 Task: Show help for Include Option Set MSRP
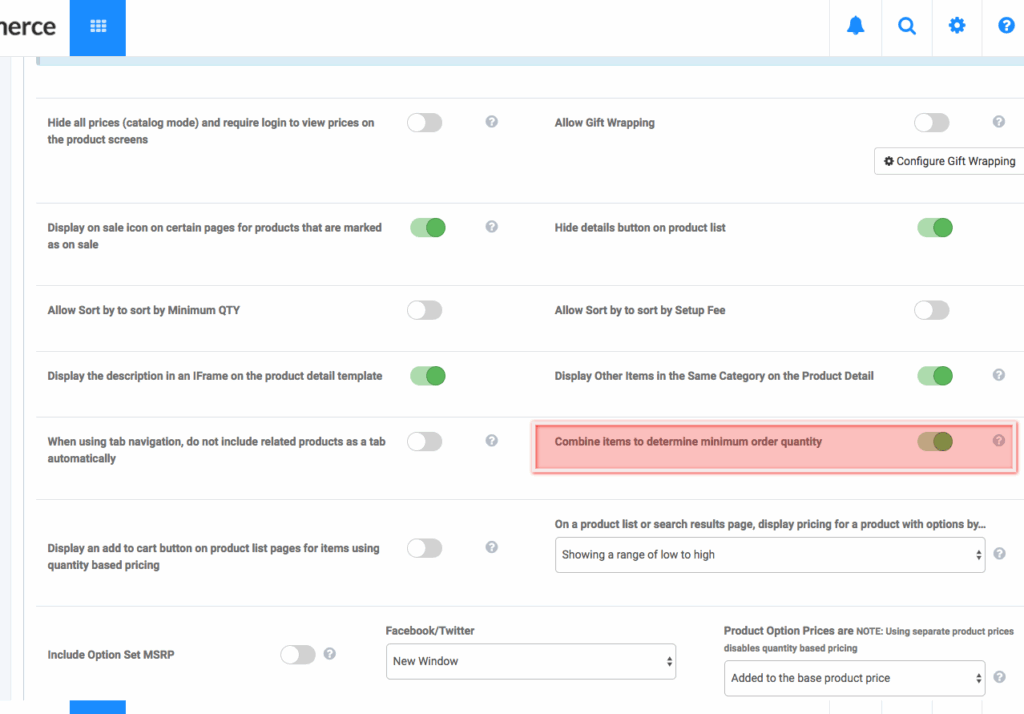click(x=329, y=654)
